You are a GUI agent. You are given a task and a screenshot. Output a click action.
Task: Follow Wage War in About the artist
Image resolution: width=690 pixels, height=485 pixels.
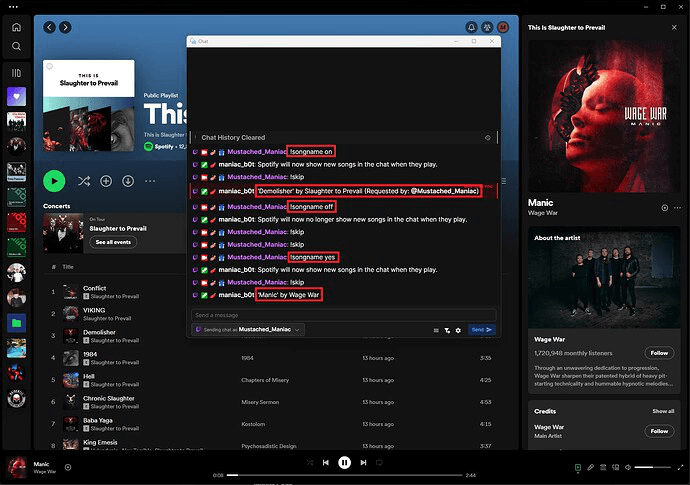pos(659,353)
